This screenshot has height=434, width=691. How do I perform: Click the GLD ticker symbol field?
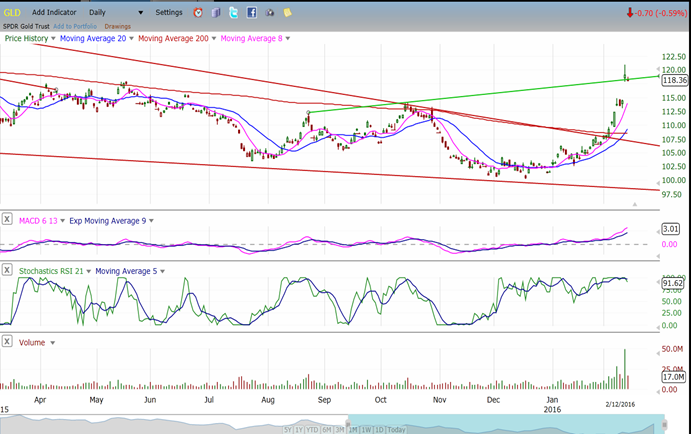point(12,12)
